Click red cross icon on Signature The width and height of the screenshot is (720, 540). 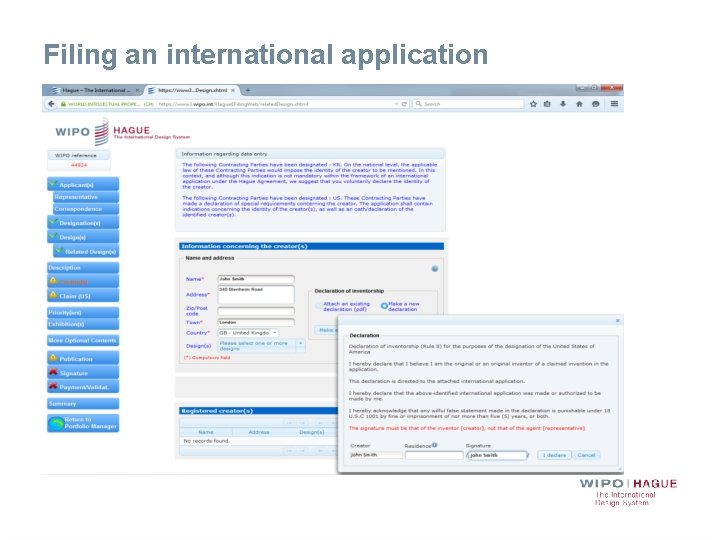(53, 372)
